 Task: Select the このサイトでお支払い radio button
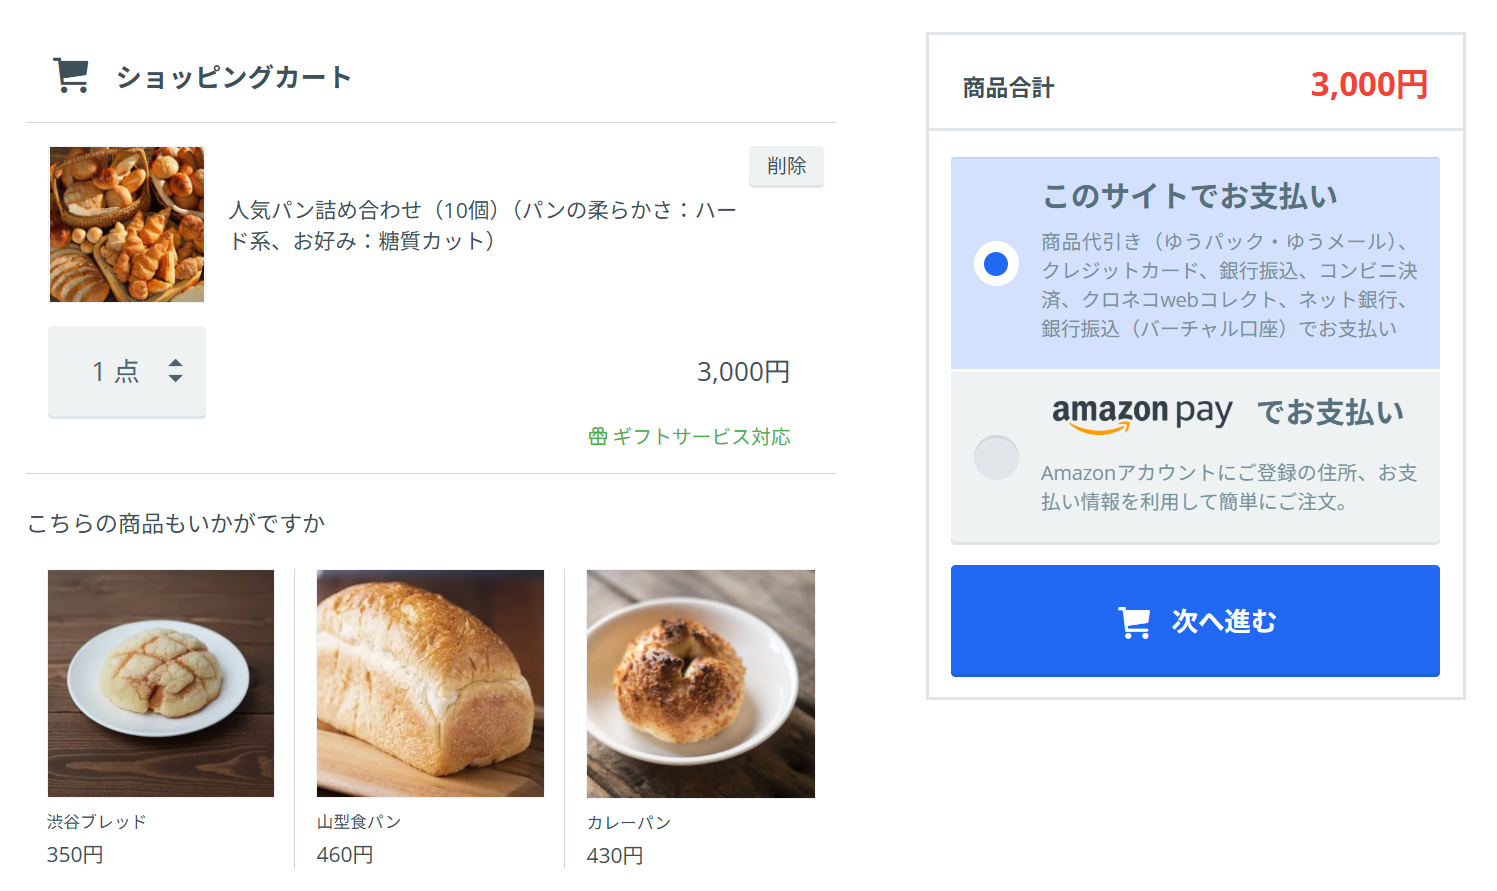tap(996, 264)
